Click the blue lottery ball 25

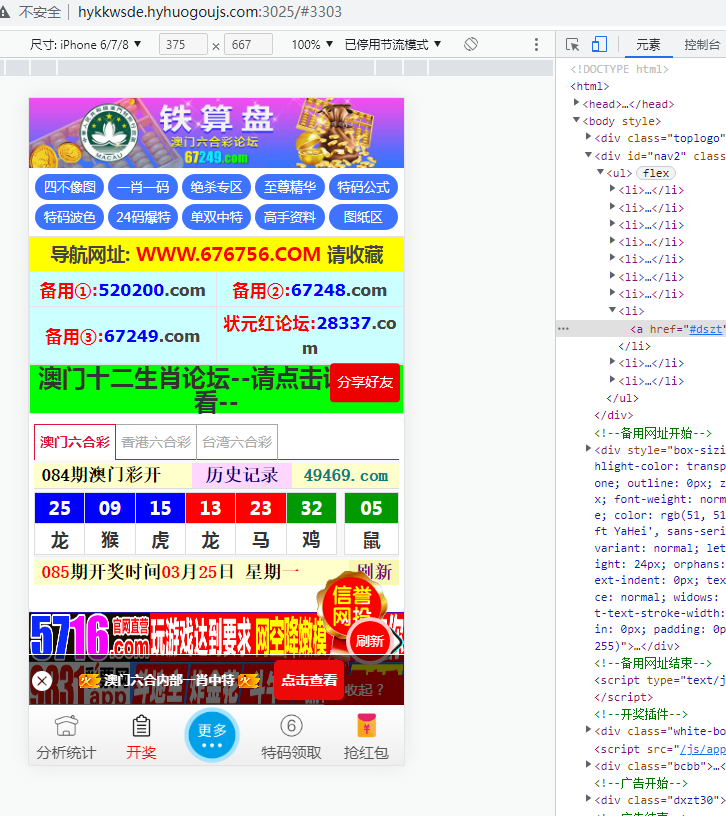tap(59, 508)
